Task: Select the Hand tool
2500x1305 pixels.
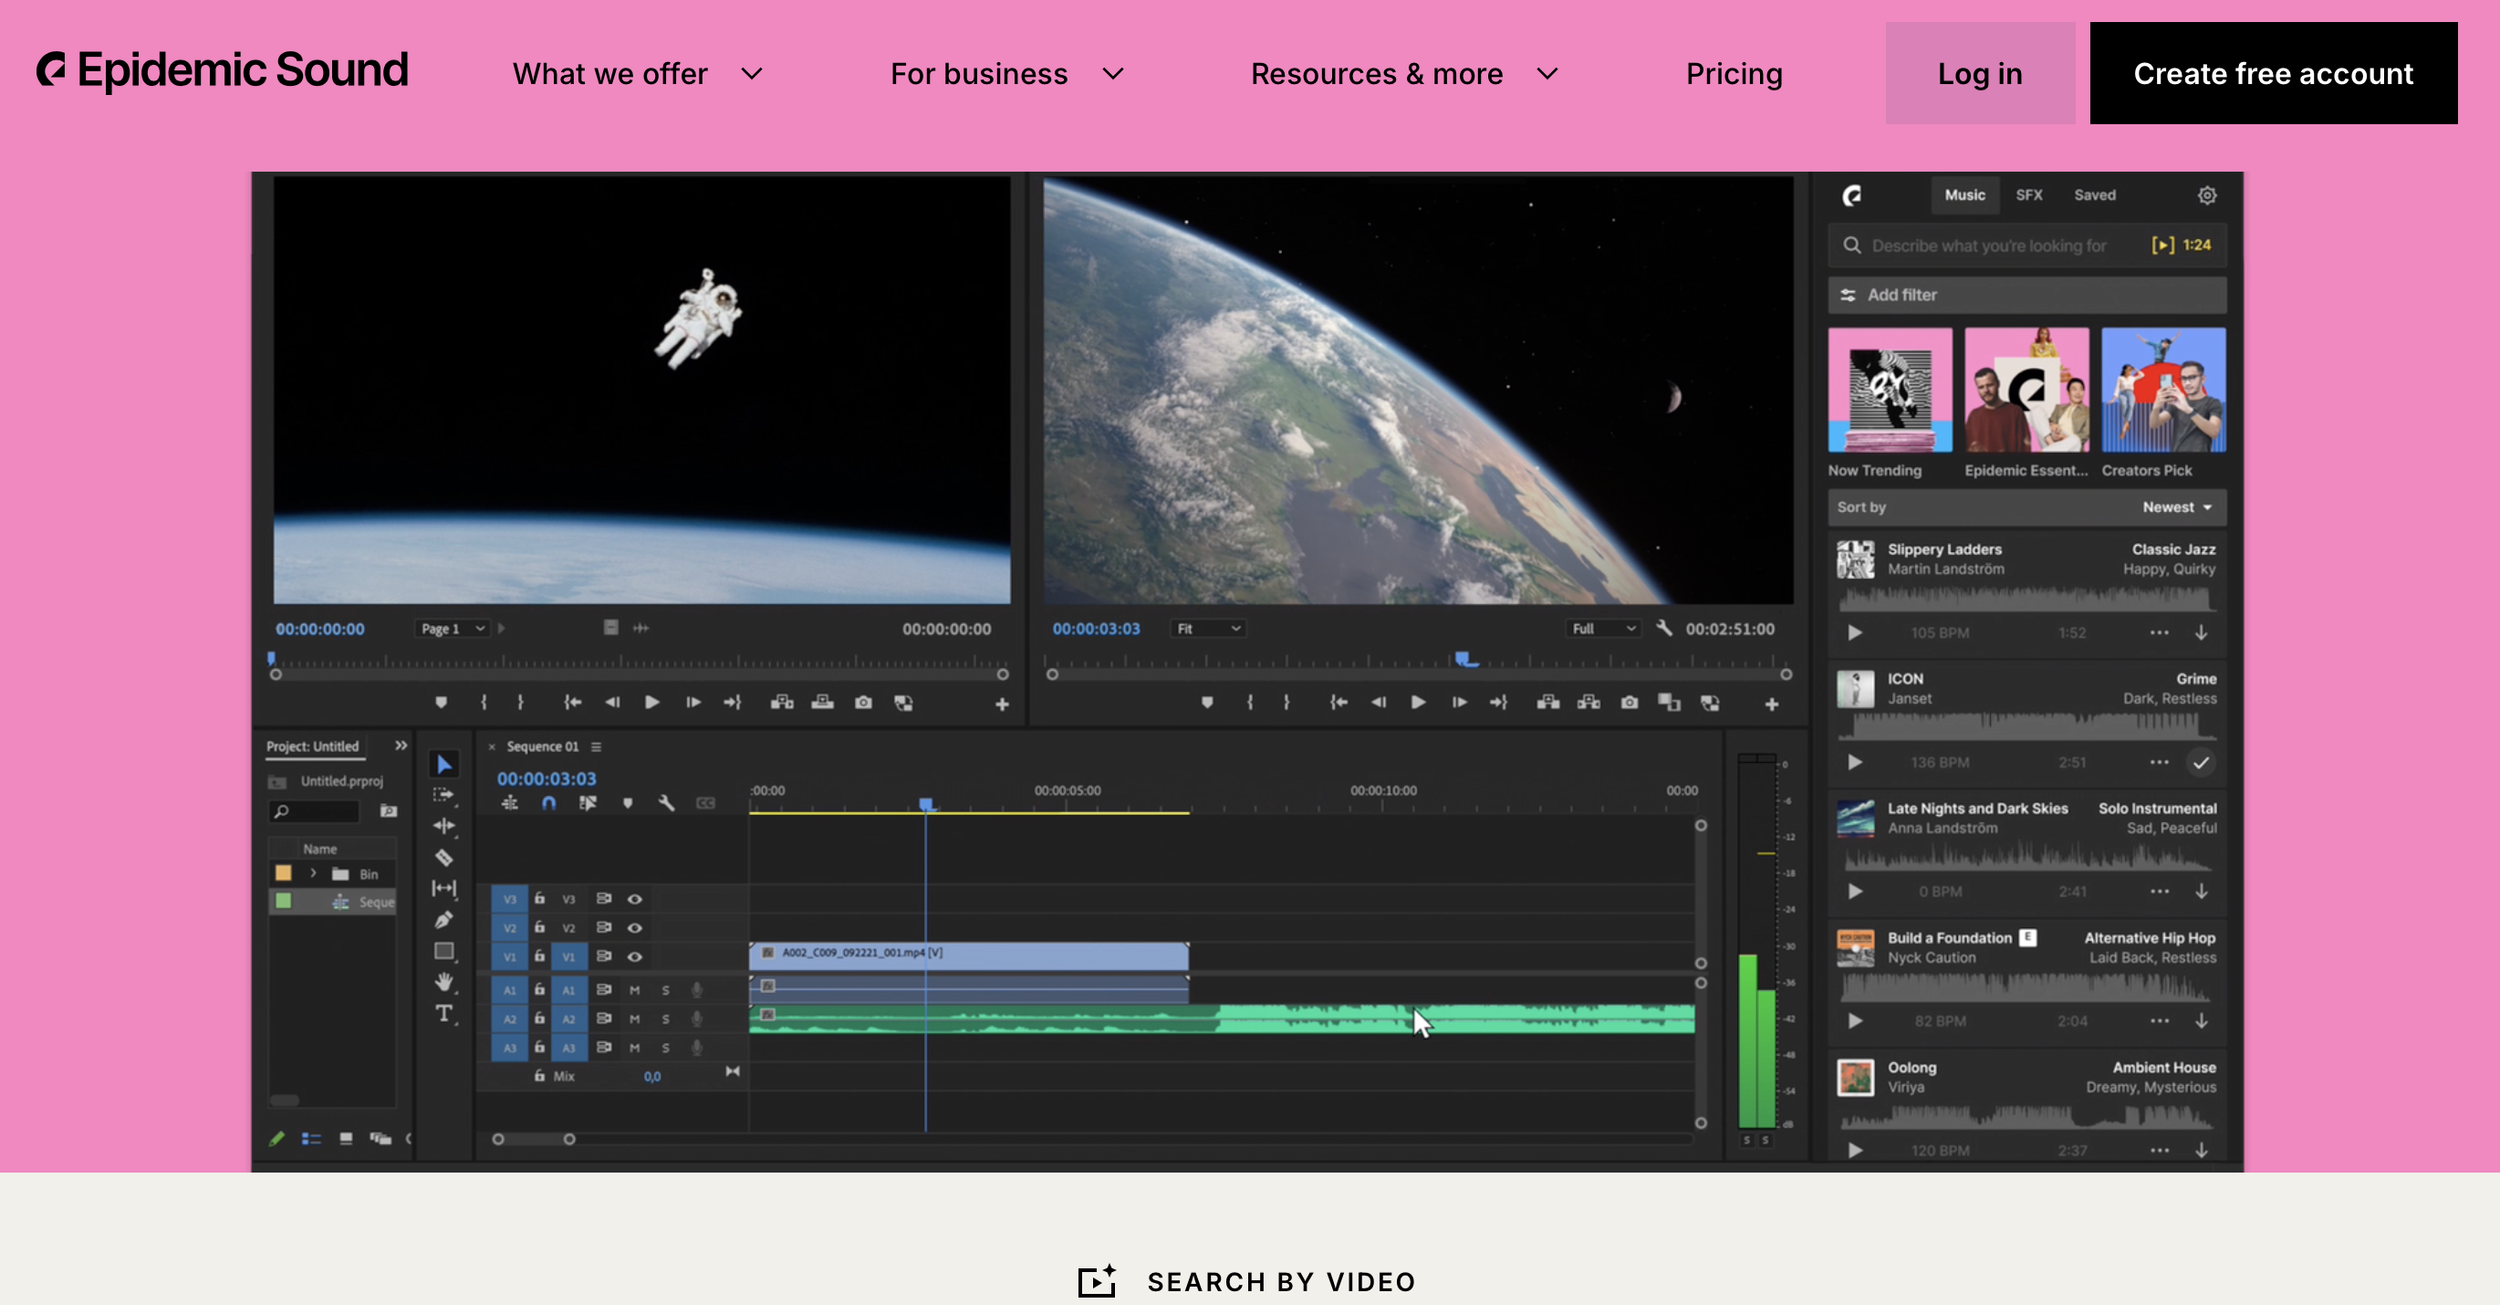Action: (x=444, y=982)
